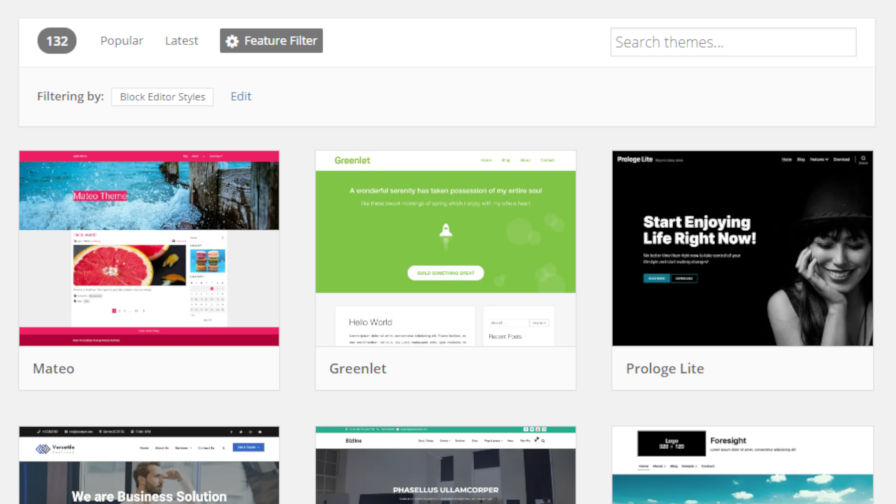
Task: Click the search icon in Prologe Lite preview
Action: [x=862, y=158]
